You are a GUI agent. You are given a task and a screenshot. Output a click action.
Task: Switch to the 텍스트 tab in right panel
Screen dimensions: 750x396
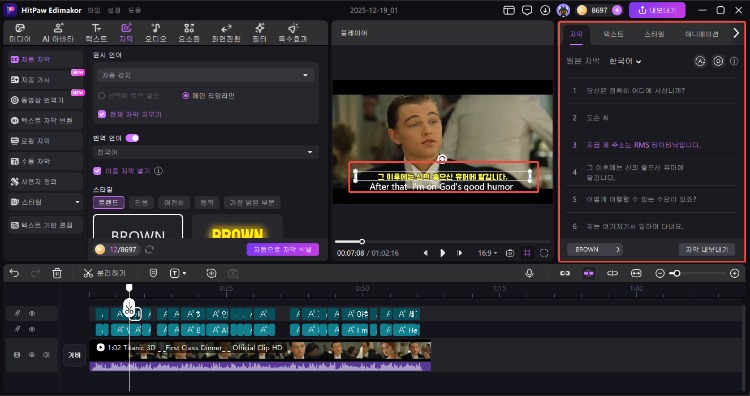(613, 34)
